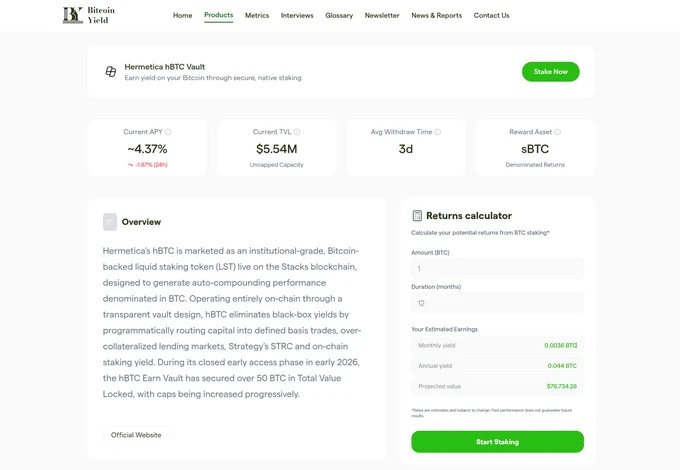
Task: Click the Projected value $76,734.28
Action: (562, 386)
